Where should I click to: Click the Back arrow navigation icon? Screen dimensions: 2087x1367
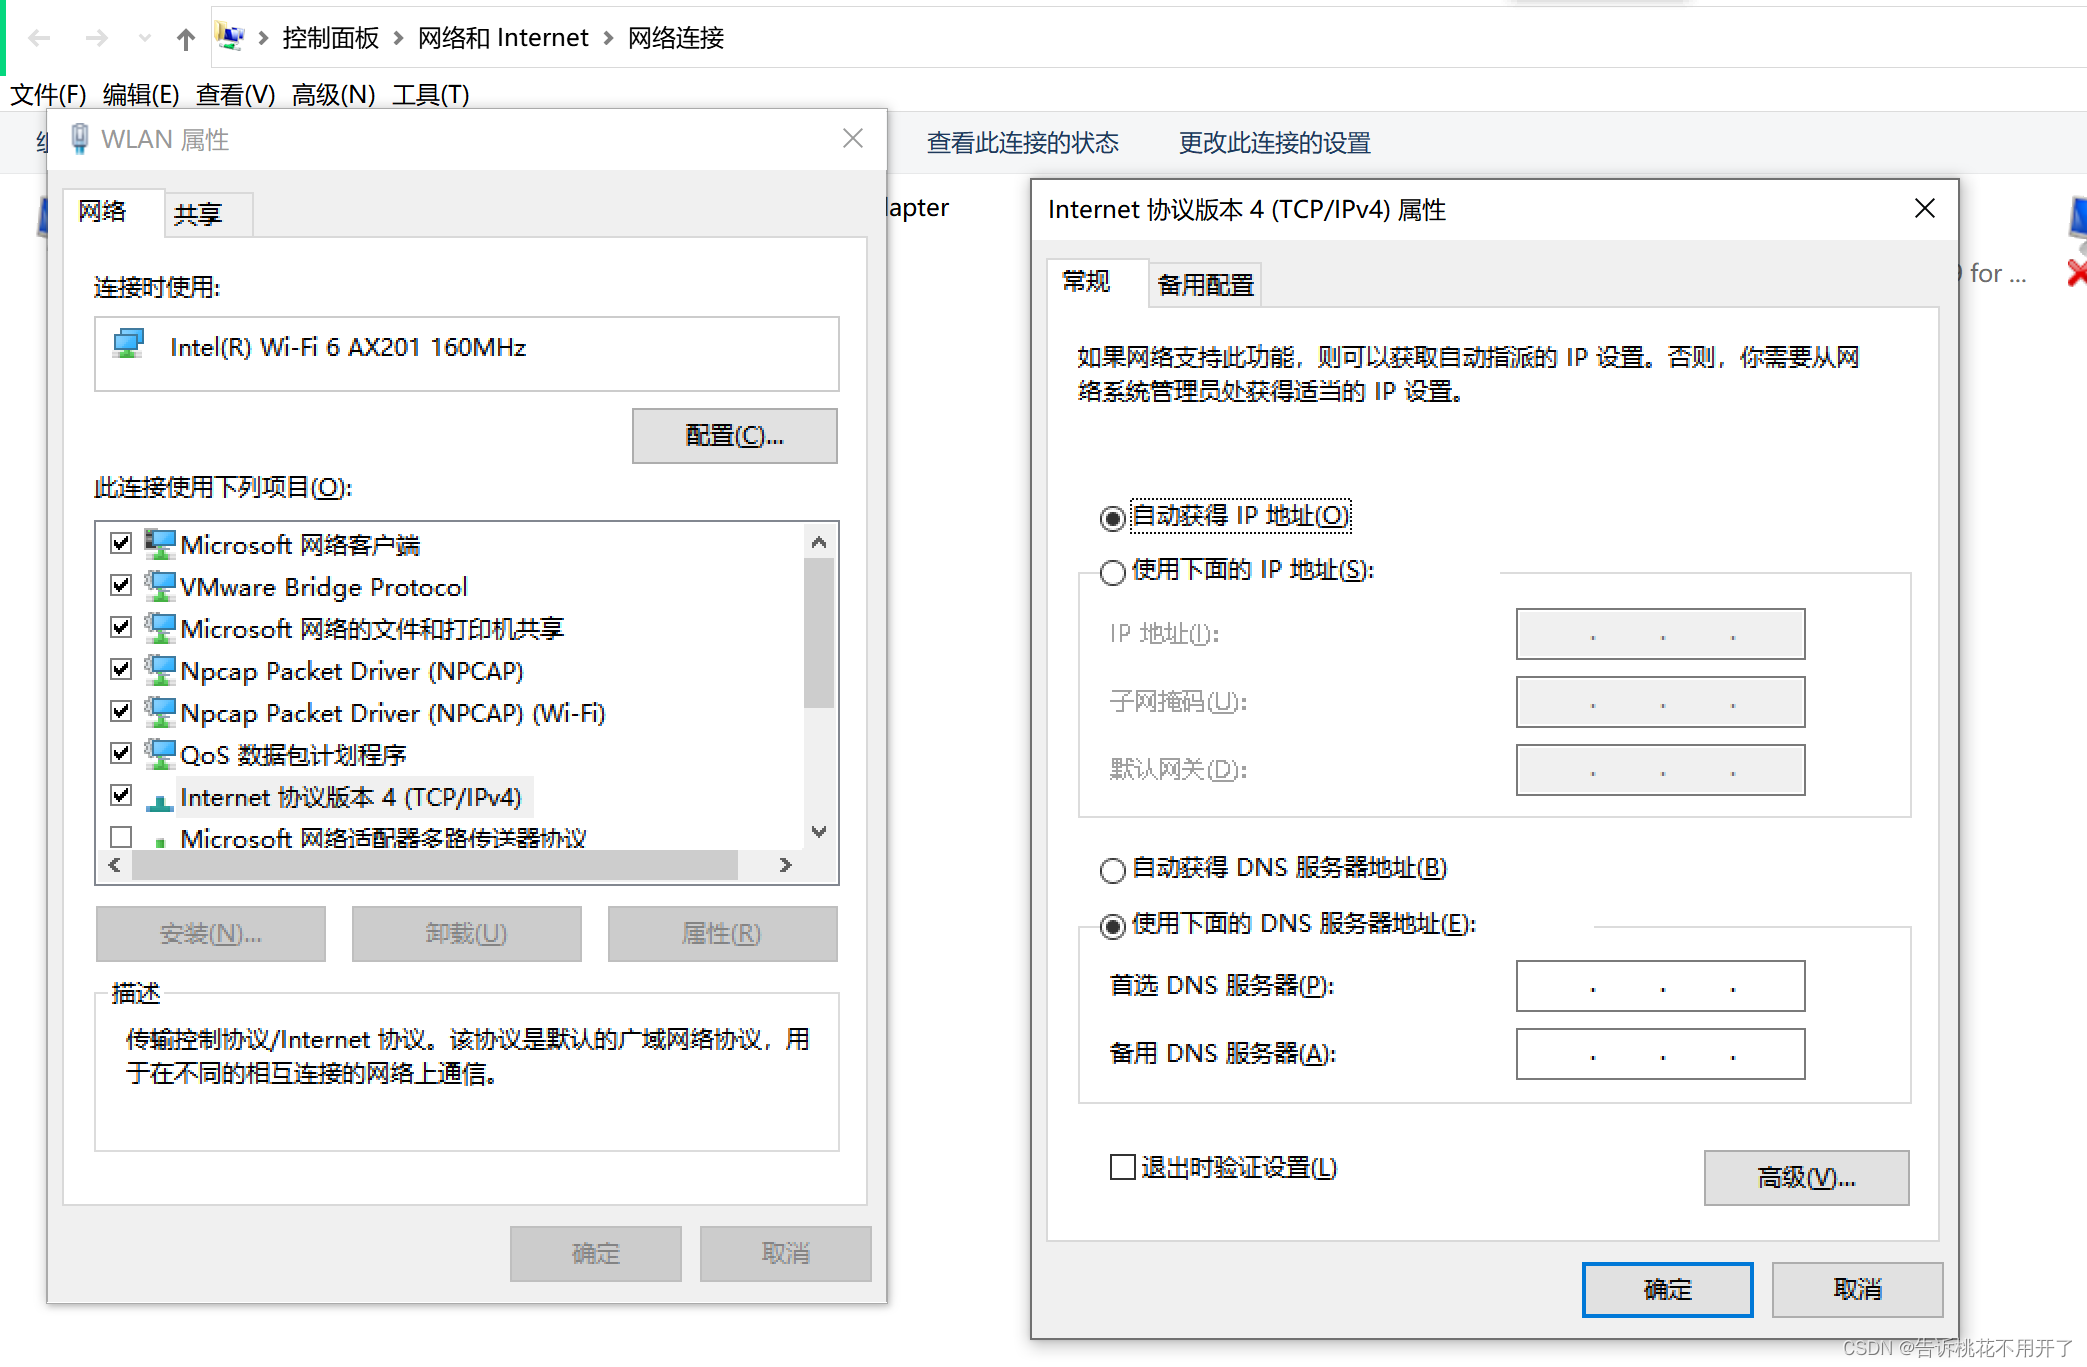pyautogui.click(x=40, y=39)
